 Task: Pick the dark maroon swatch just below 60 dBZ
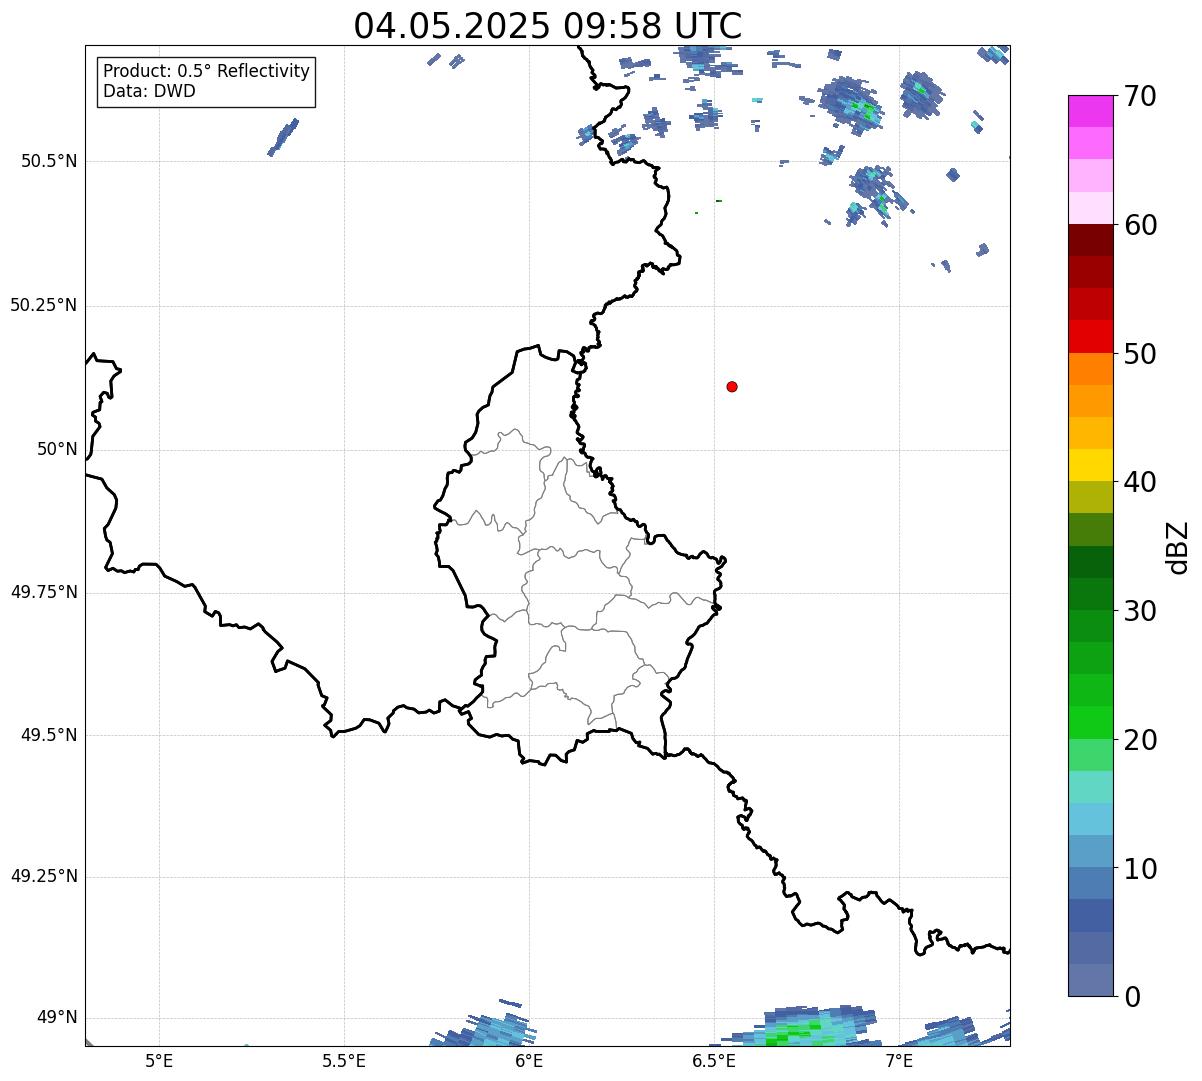pos(1090,240)
